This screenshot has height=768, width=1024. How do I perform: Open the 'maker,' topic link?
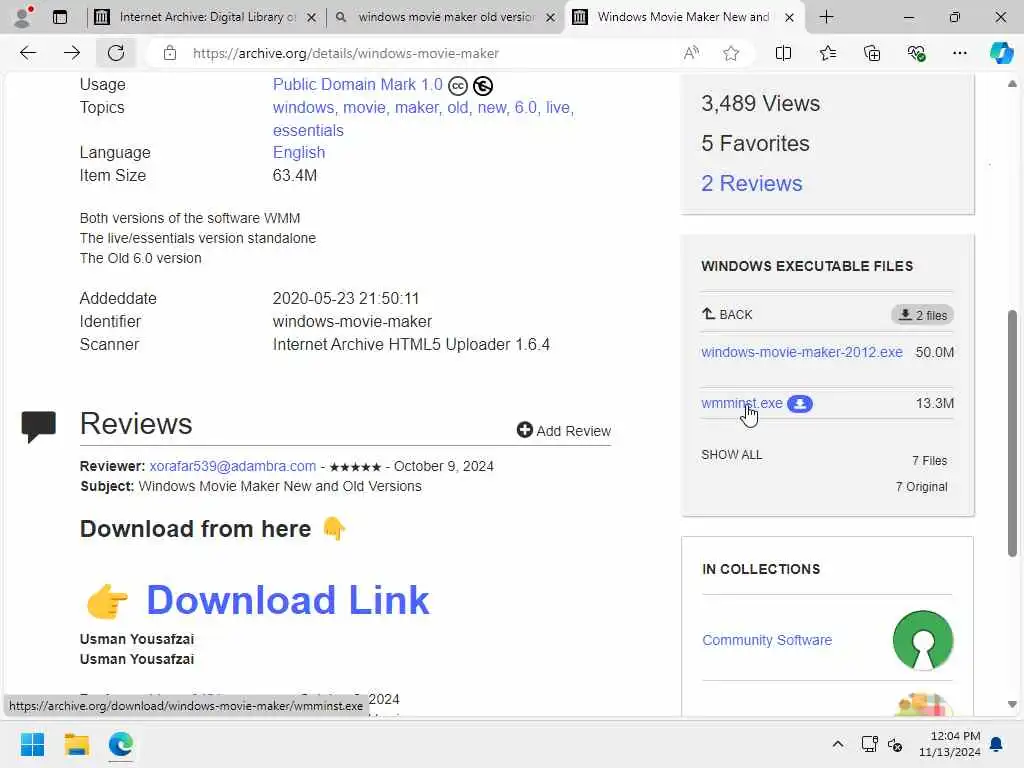tap(417, 108)
